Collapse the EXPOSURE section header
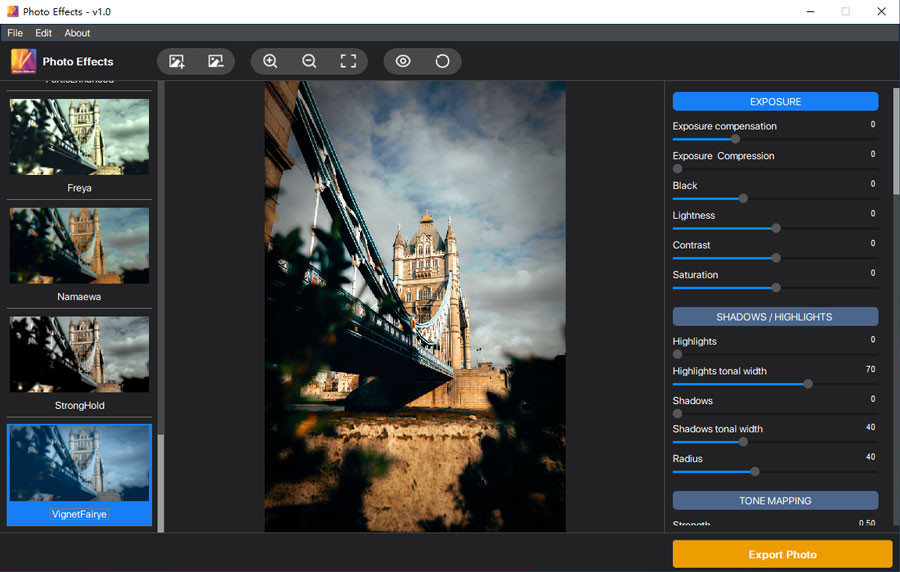900x572 pixels. (x=775, y=102)
